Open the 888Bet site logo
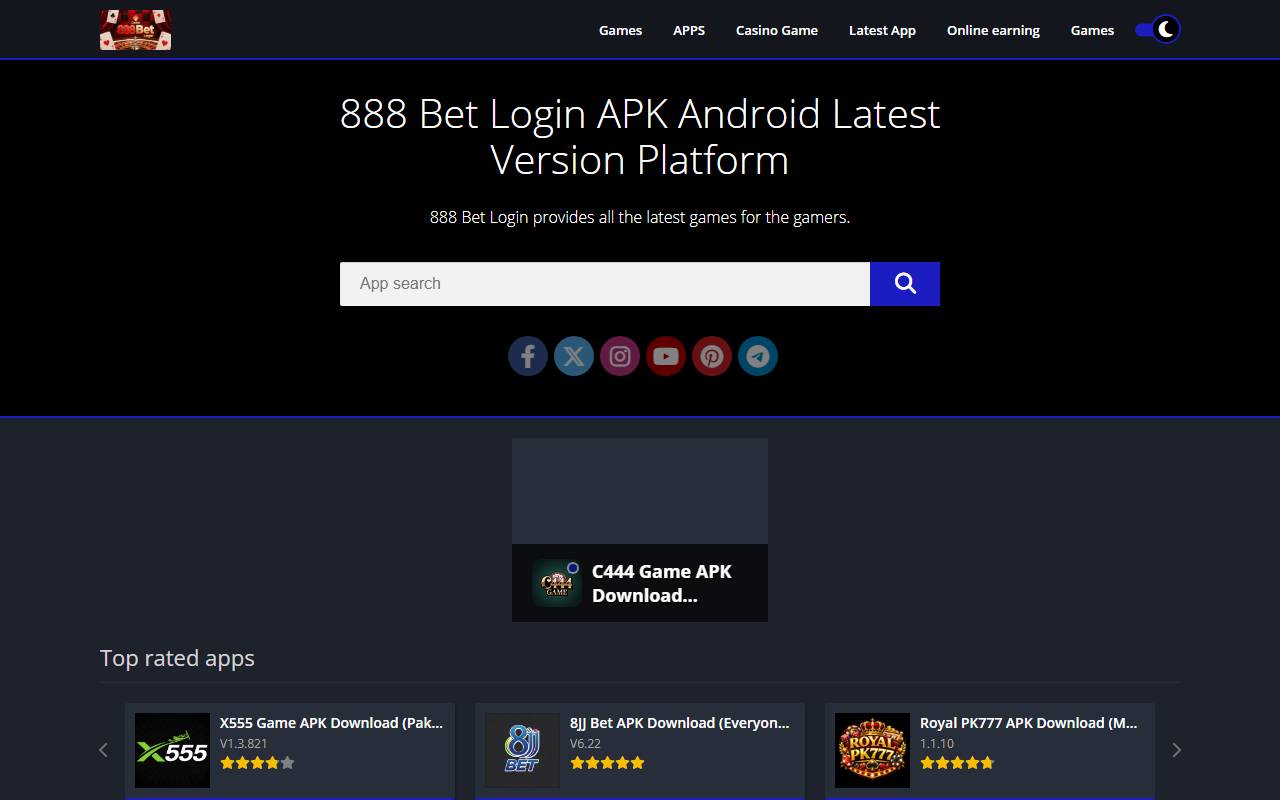Screen dimensions: 1280x800 click(x=135, y=30)
